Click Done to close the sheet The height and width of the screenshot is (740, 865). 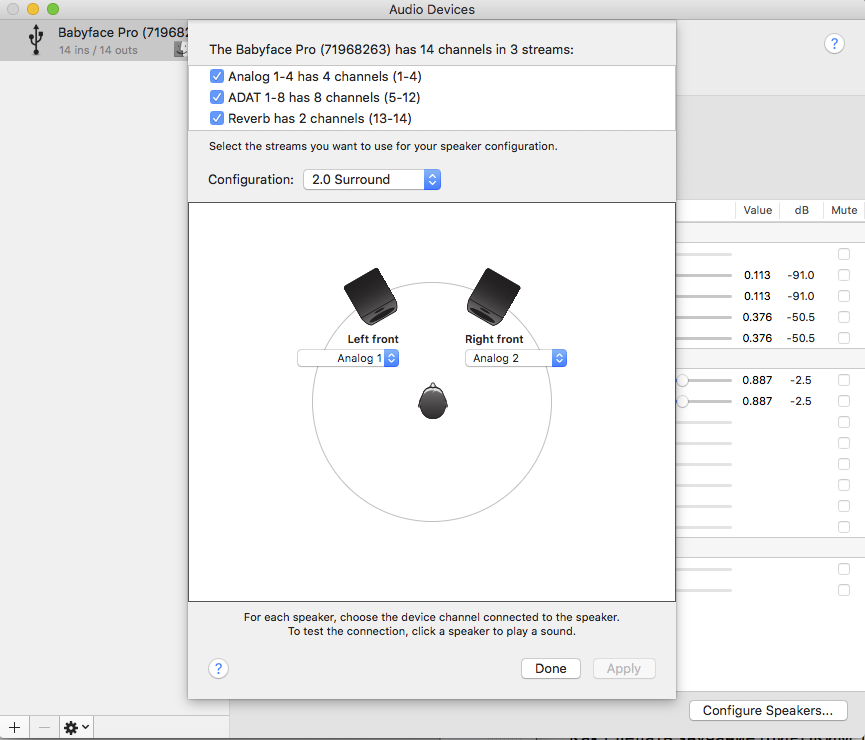click(x=551, y=668)
